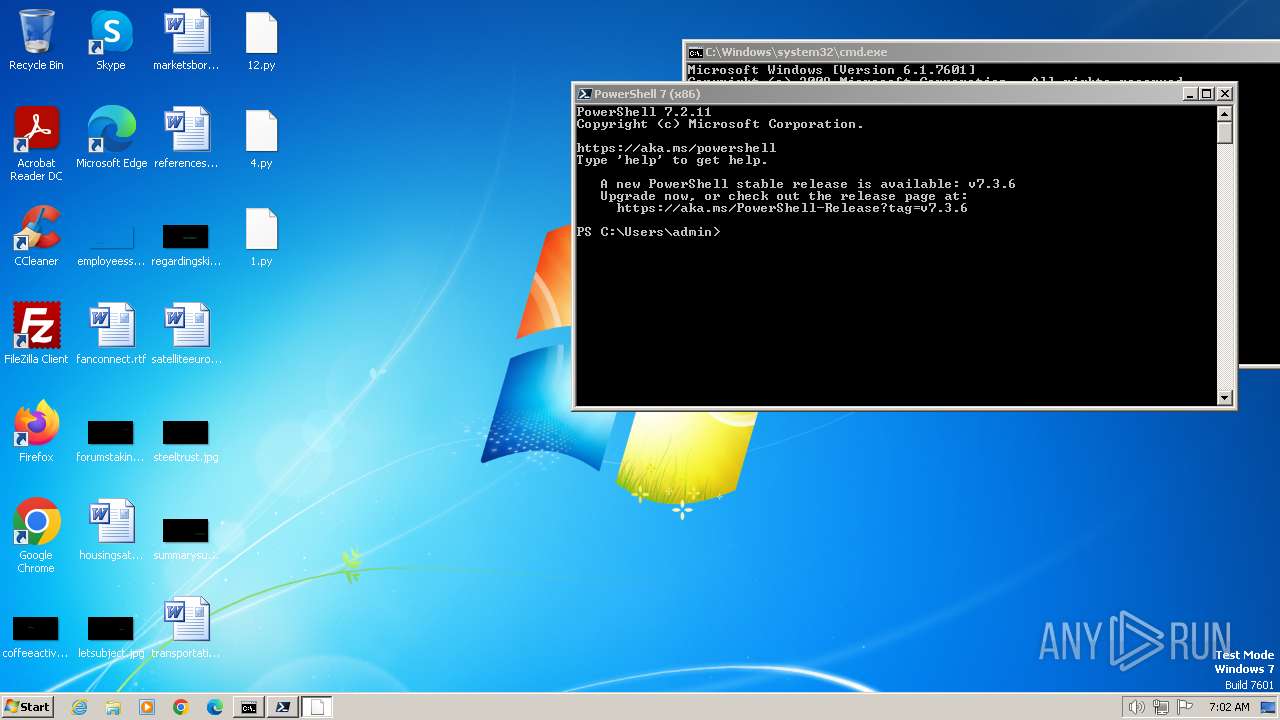Select the transportati Word document icon
Image resolution: width=1280 pixels, height=720 pixels.
click(x=186, y=628)
